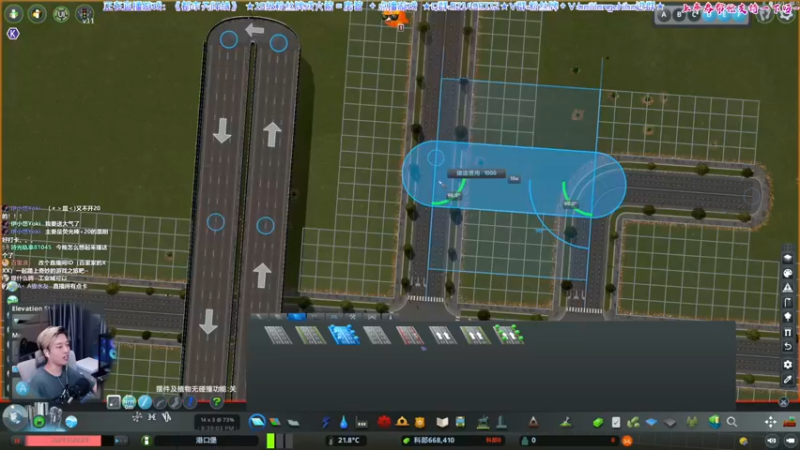Image resolution: width=800 pixels, height=450 pixels.
Task: Select the freeform road drawing mode
Action: pos(175,402)
